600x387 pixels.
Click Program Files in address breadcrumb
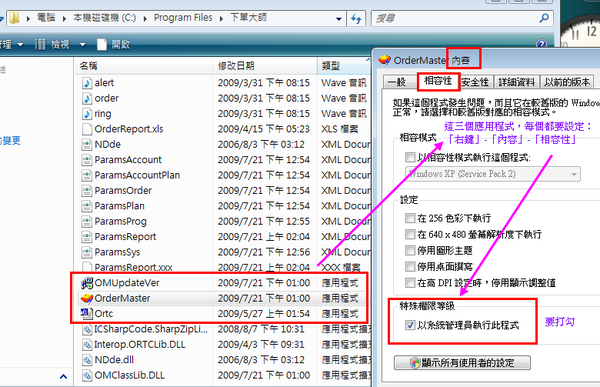click(183, 18)
